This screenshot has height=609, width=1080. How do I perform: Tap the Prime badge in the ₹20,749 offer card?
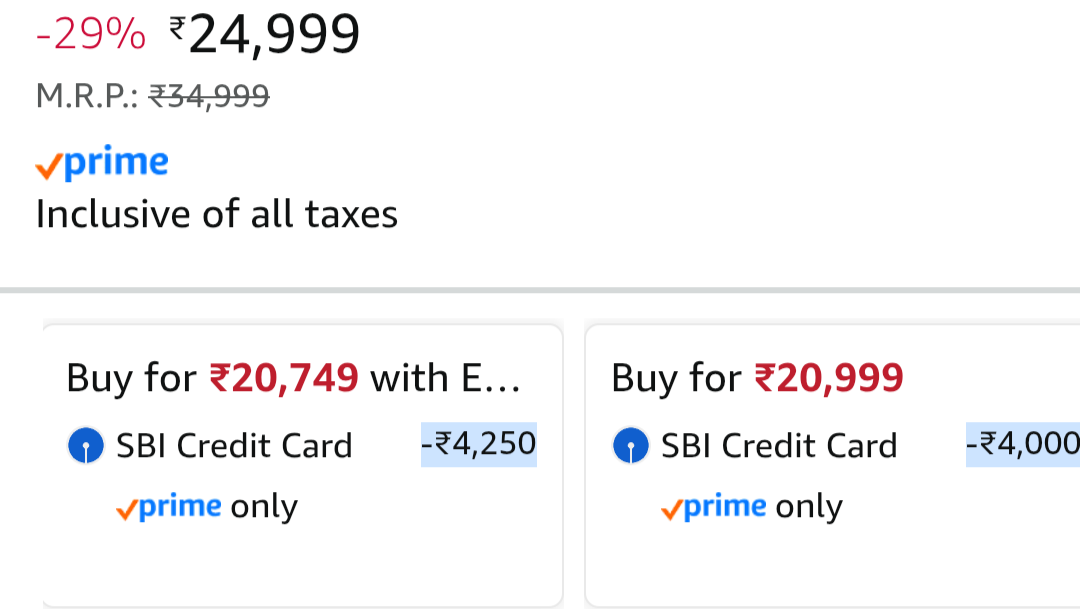[169, 507]
